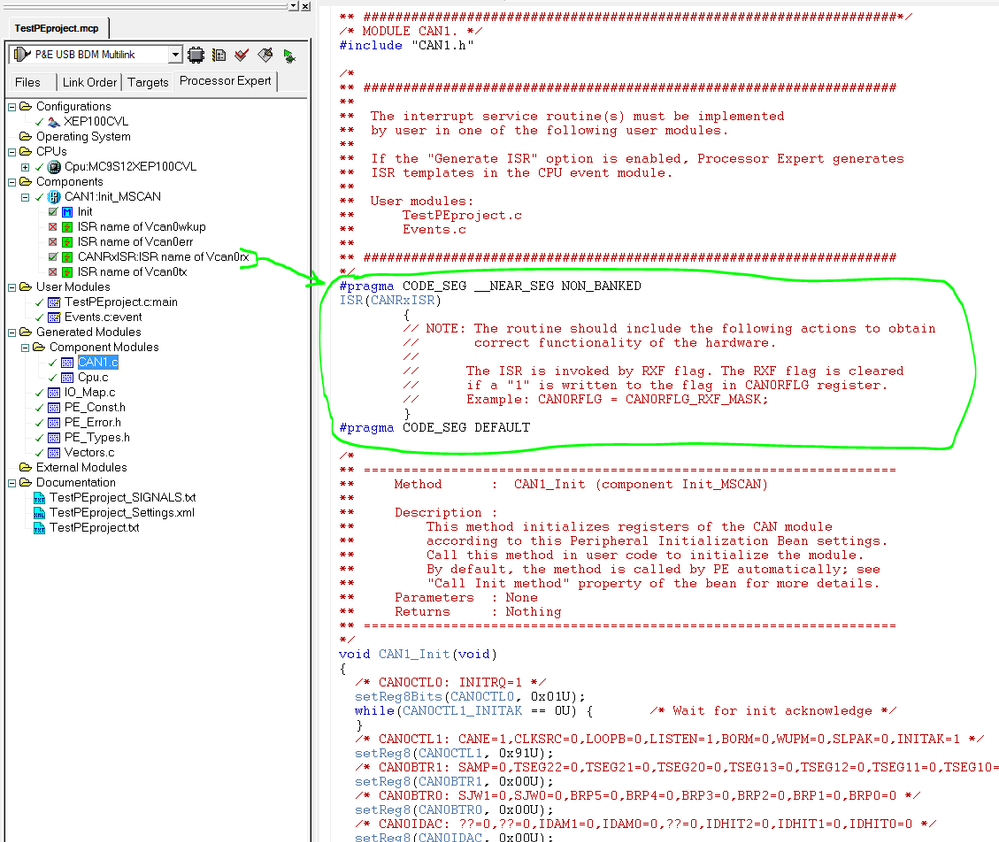Image resolution: width=999 pixels, height=842 pixels.
Task: Switch to the Link Order tab
Action: click(89, 82)
